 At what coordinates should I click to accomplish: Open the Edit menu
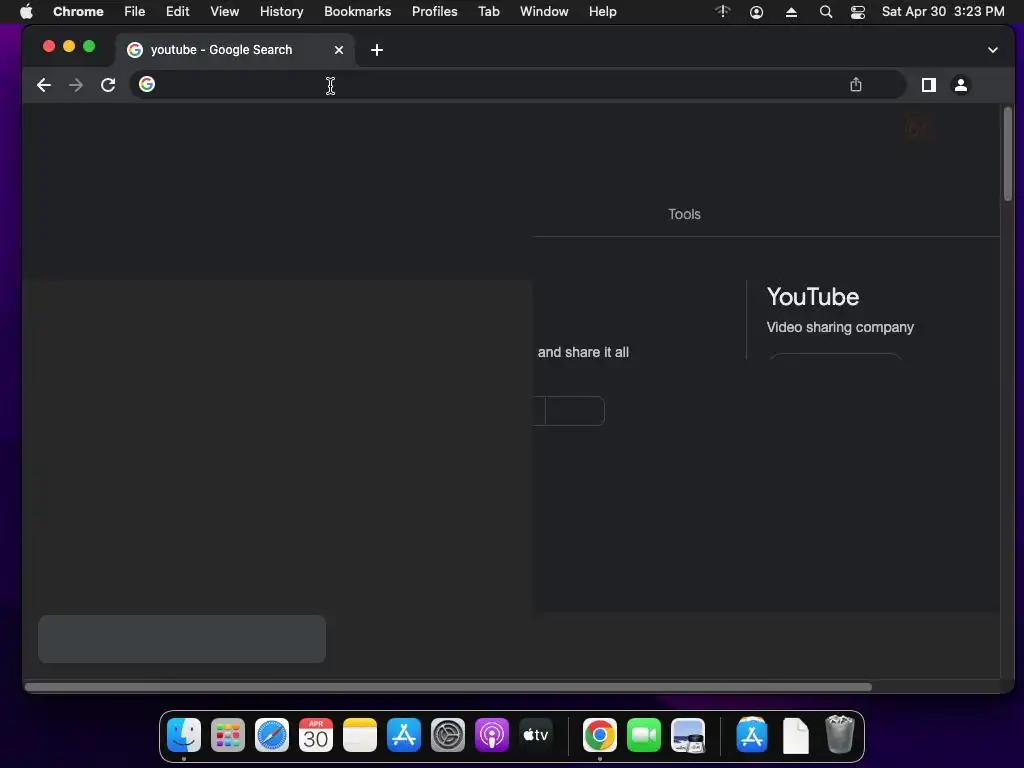178,11
